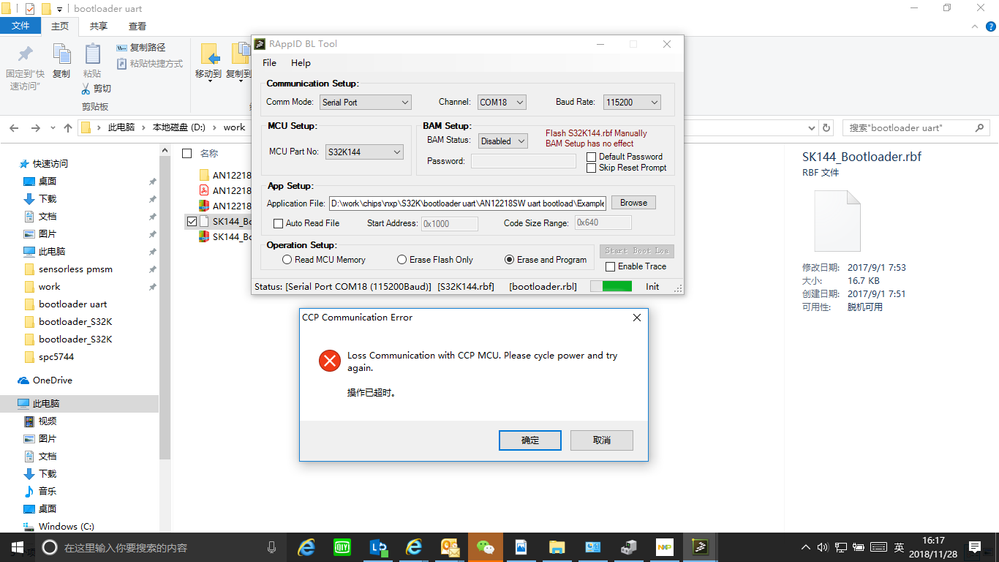The width and height of the screenshot is (999, 562).
Task: Click the Paste icon in Explorer ribbon
Action: (92, 55)
